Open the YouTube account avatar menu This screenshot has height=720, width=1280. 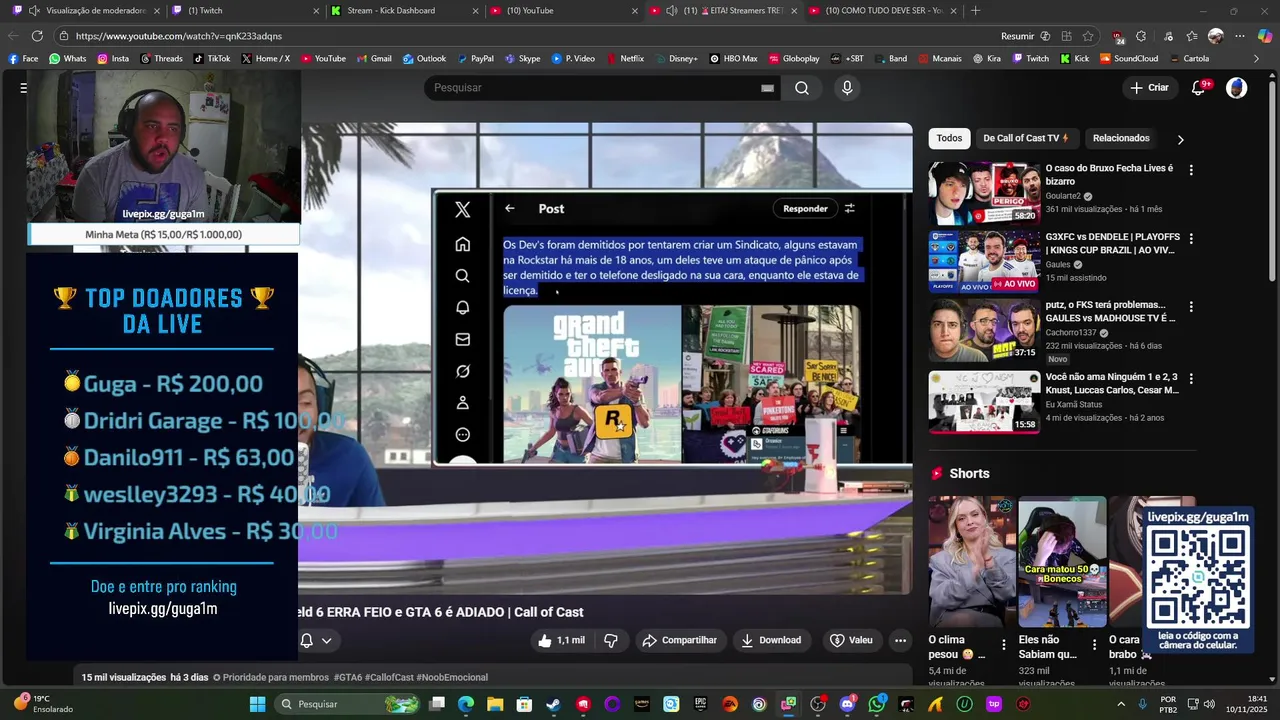pos(1237,88)
